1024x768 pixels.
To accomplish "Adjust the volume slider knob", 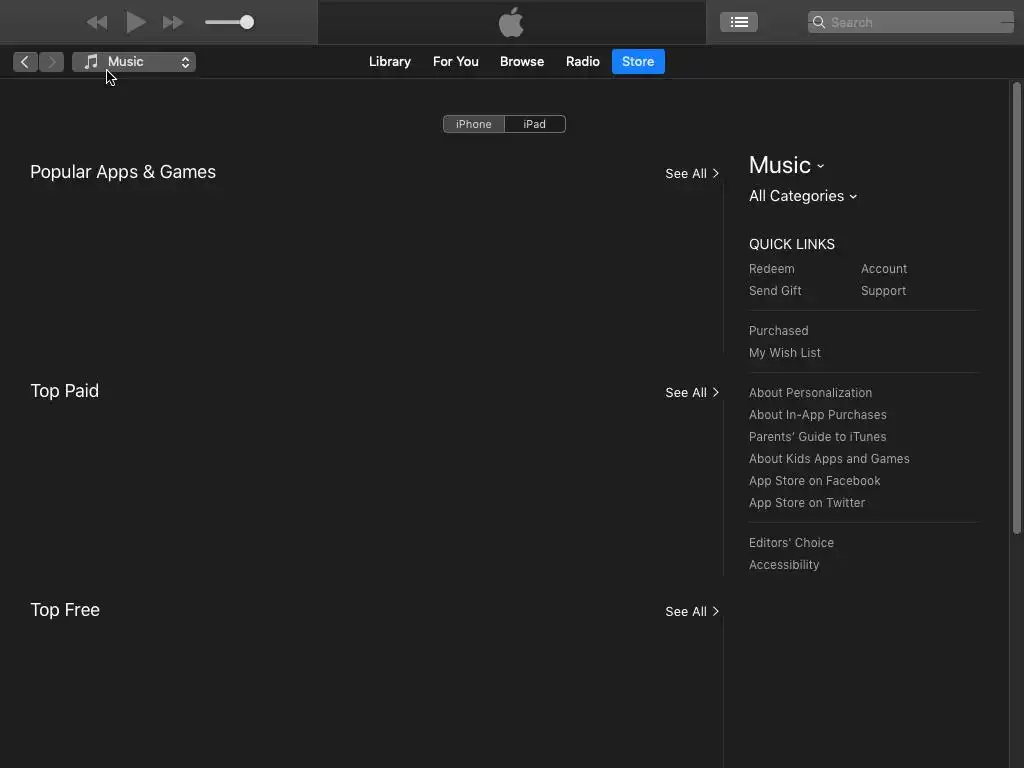I will pyautogui.click(x=246, y=22).
